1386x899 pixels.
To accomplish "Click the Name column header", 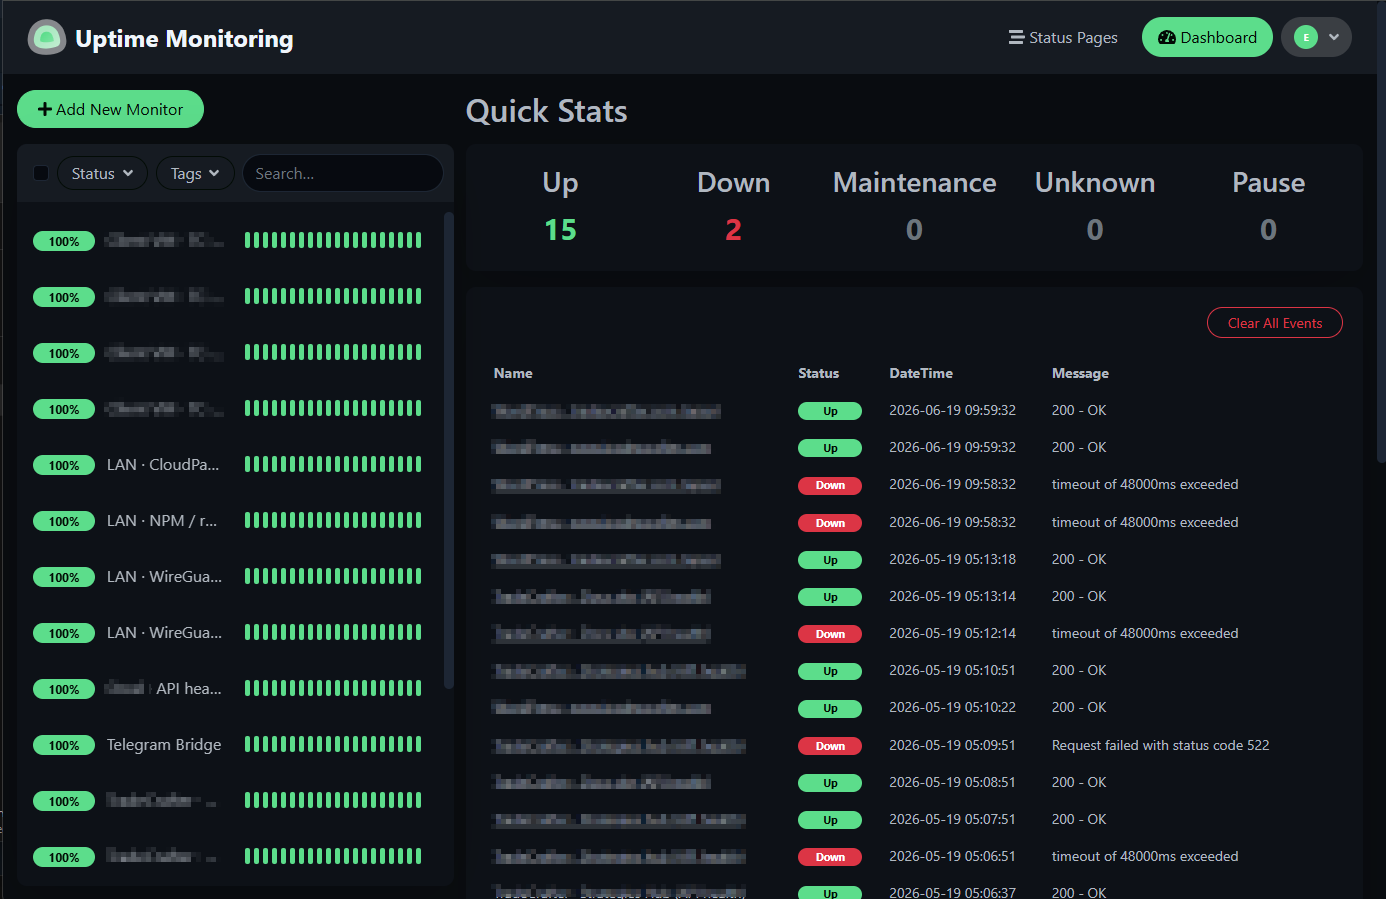I will point(513,373).
